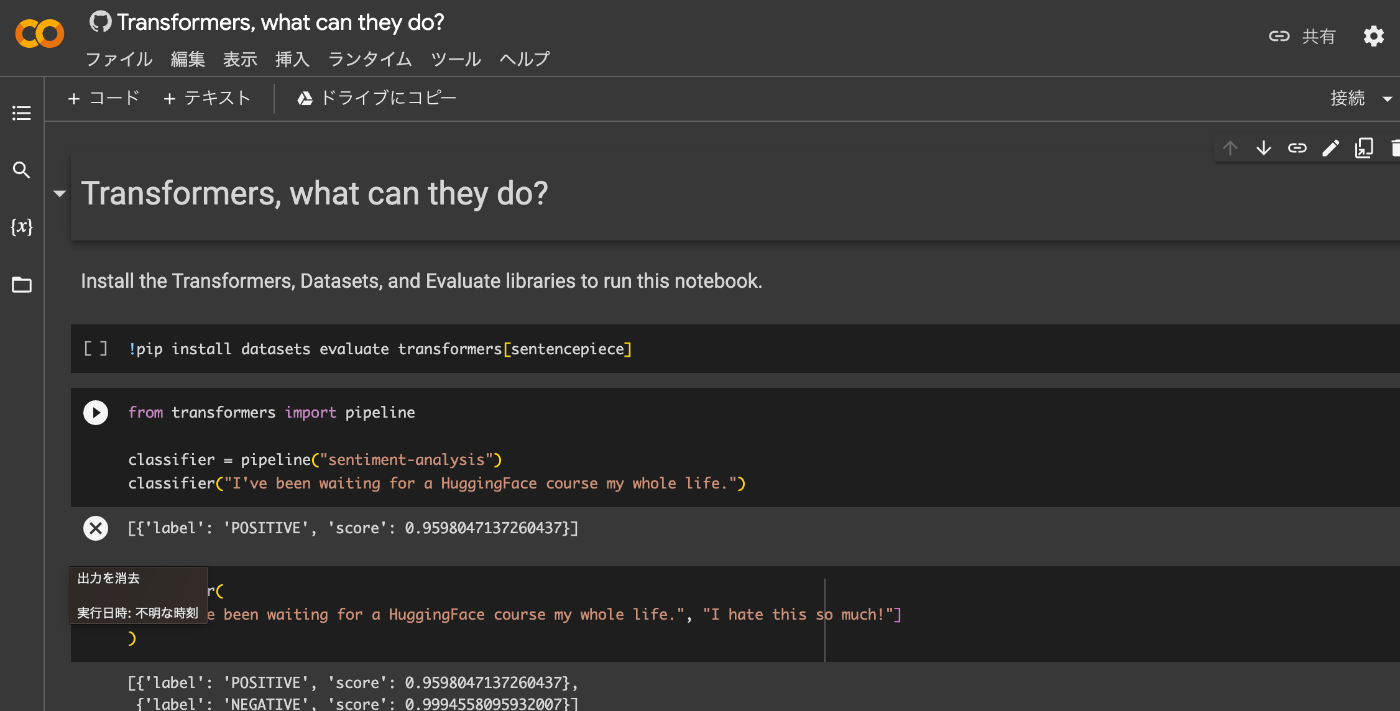Open the ヘルプ menu

[525, 59]
